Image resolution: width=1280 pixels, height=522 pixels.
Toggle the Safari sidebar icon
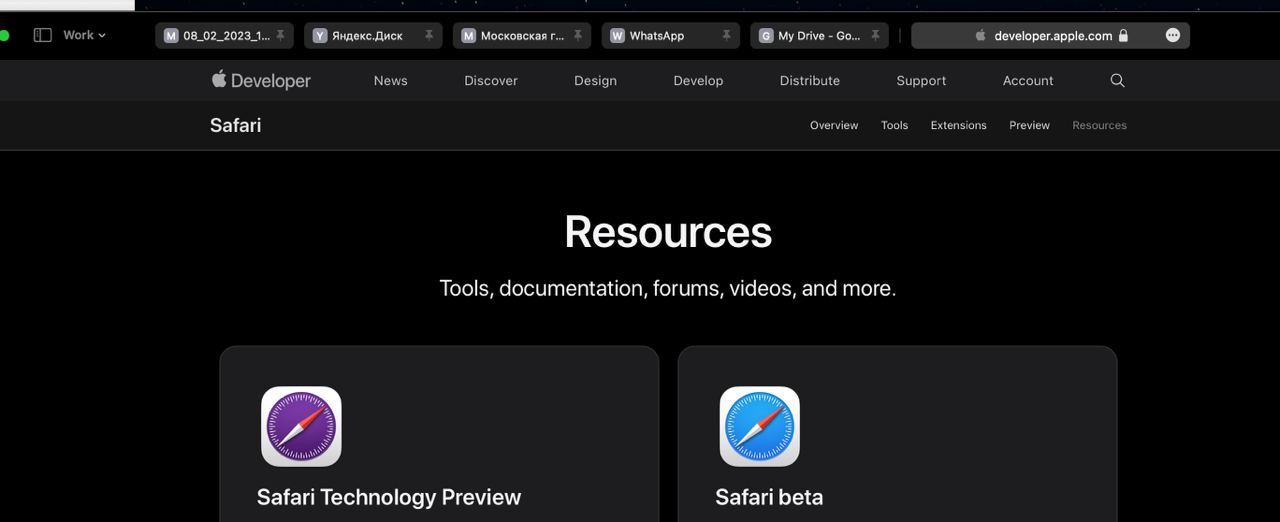tap(42, 35)
